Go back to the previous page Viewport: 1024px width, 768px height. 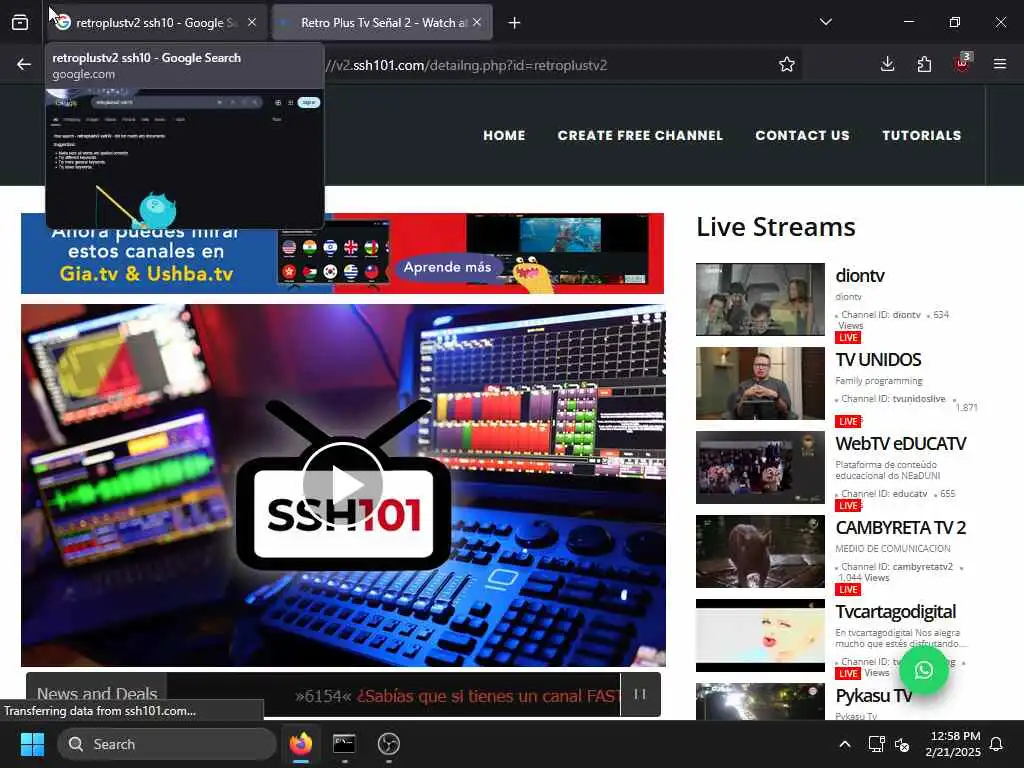pyautogui.click(x=24, y=64)
